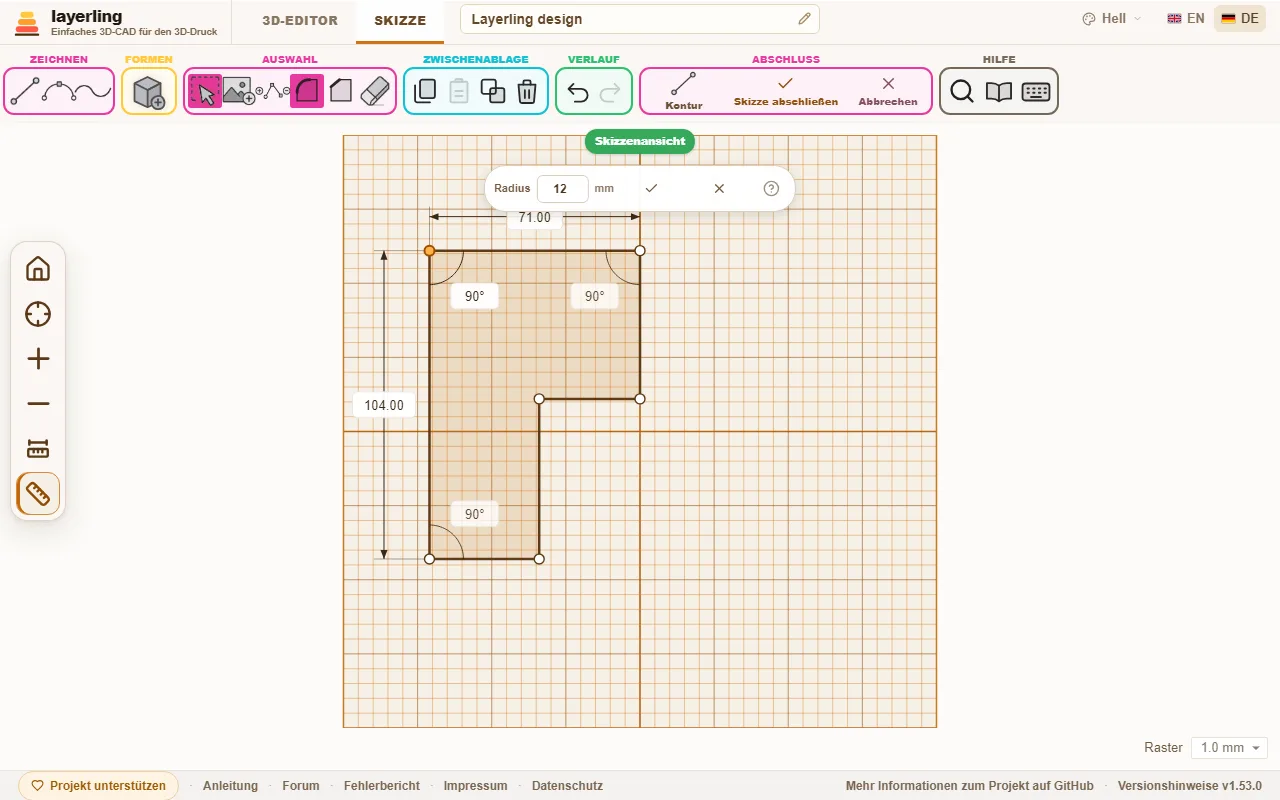Open the Anleitung link
1280x800 pixels.
[230, 786]
